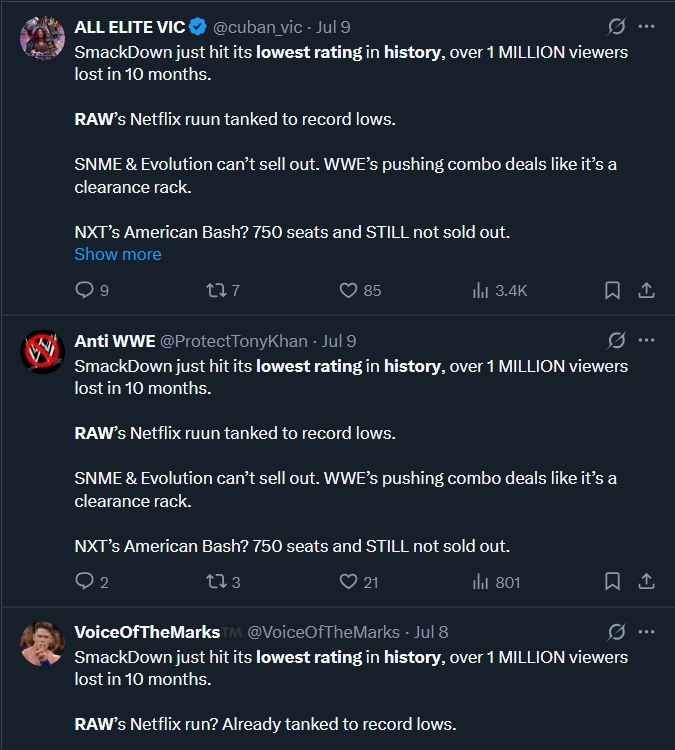Open more options for VoiceOfTheMarks post
The image size is (675, 750).
[646, 632]
